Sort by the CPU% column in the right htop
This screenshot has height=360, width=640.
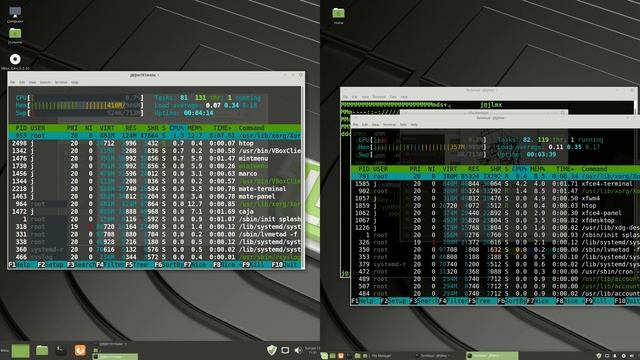(x=519, y=169)
